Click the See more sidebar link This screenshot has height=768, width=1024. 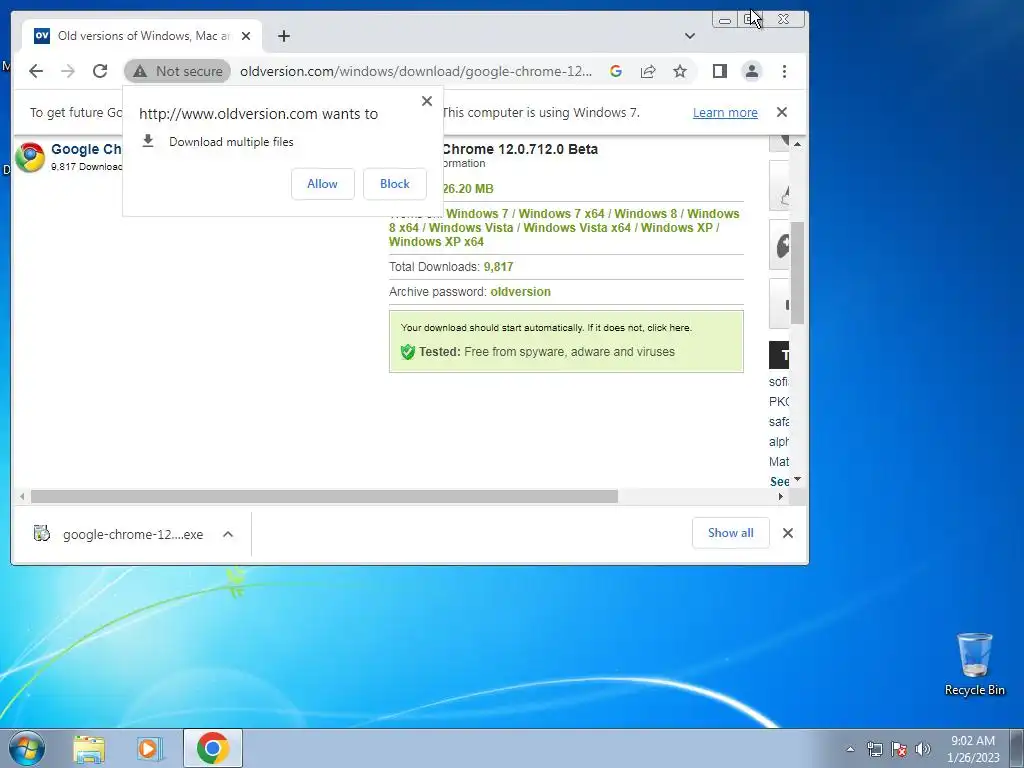tap(779, 481)
